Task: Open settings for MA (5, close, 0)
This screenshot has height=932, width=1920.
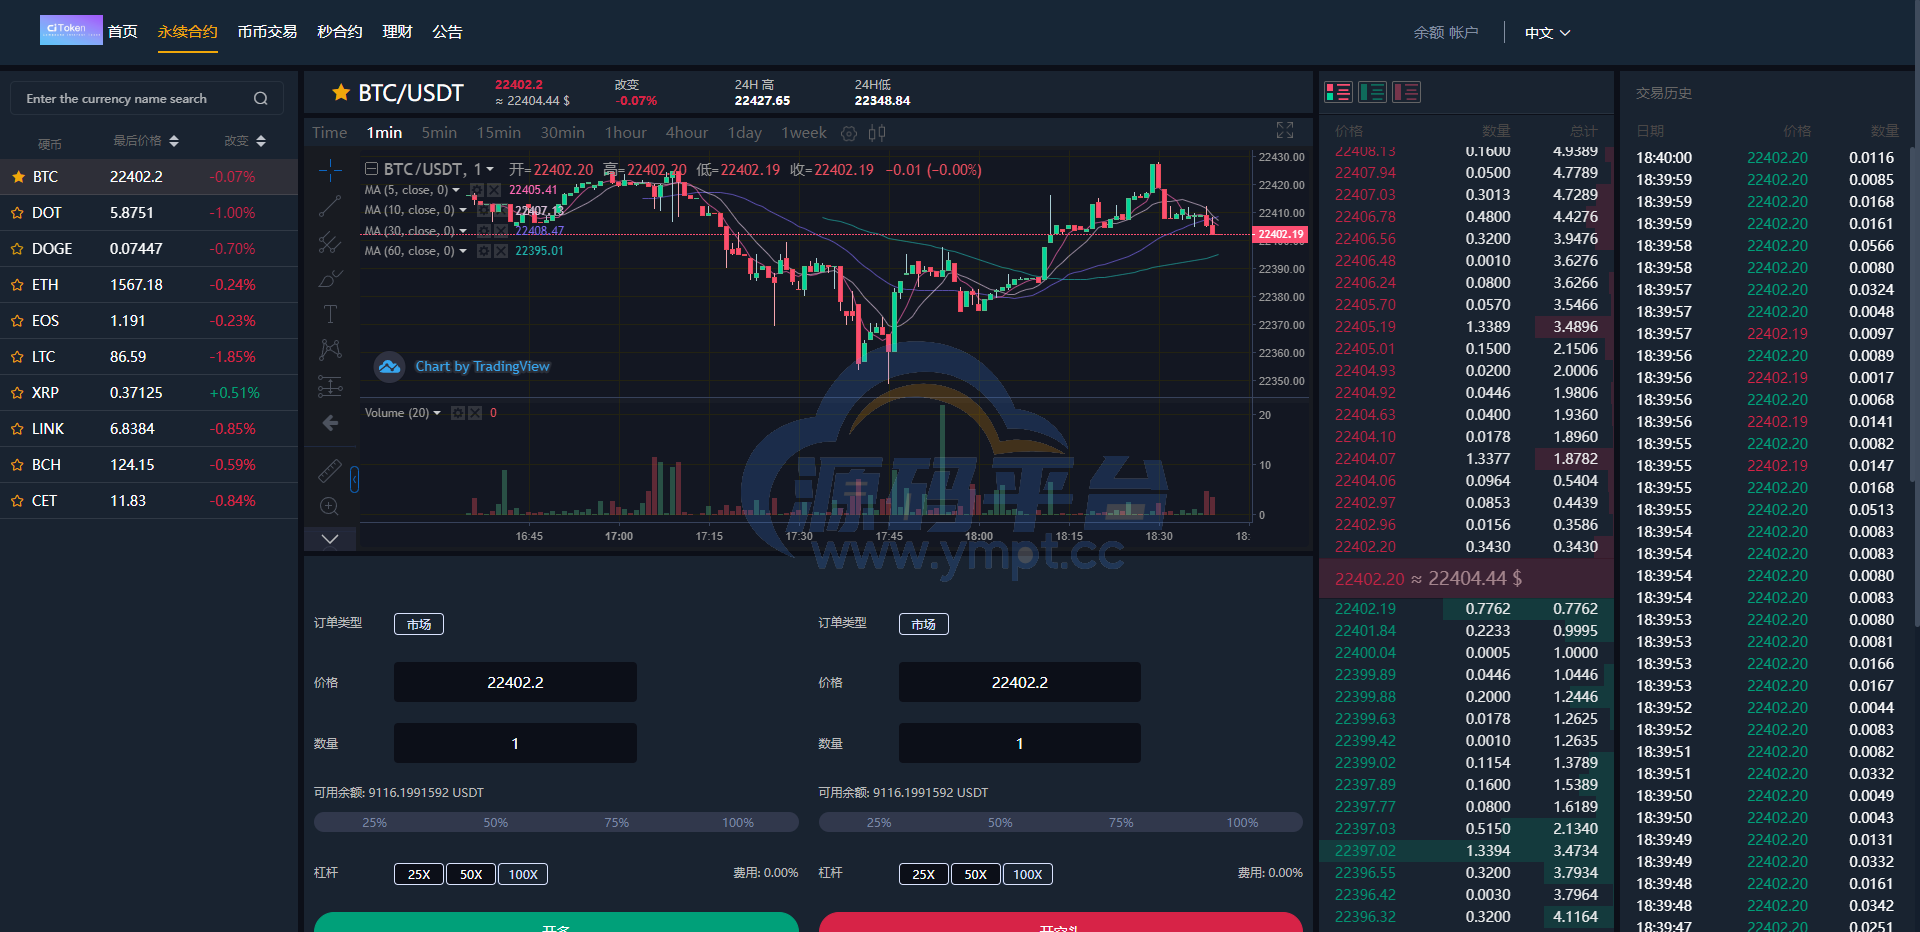Action: (x=477, y=190)
